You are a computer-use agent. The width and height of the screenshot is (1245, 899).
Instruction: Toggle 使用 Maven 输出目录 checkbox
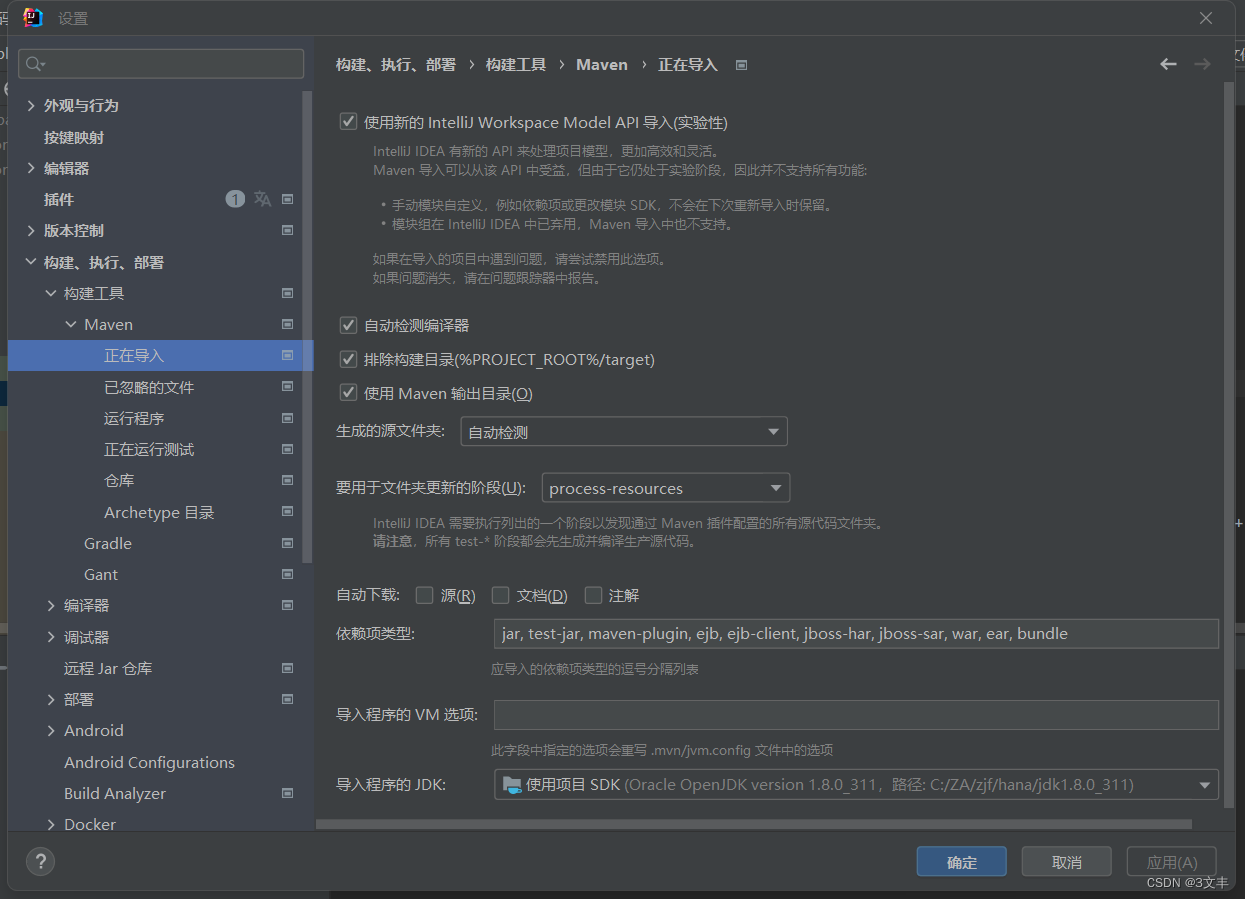(x=348, y=393)
